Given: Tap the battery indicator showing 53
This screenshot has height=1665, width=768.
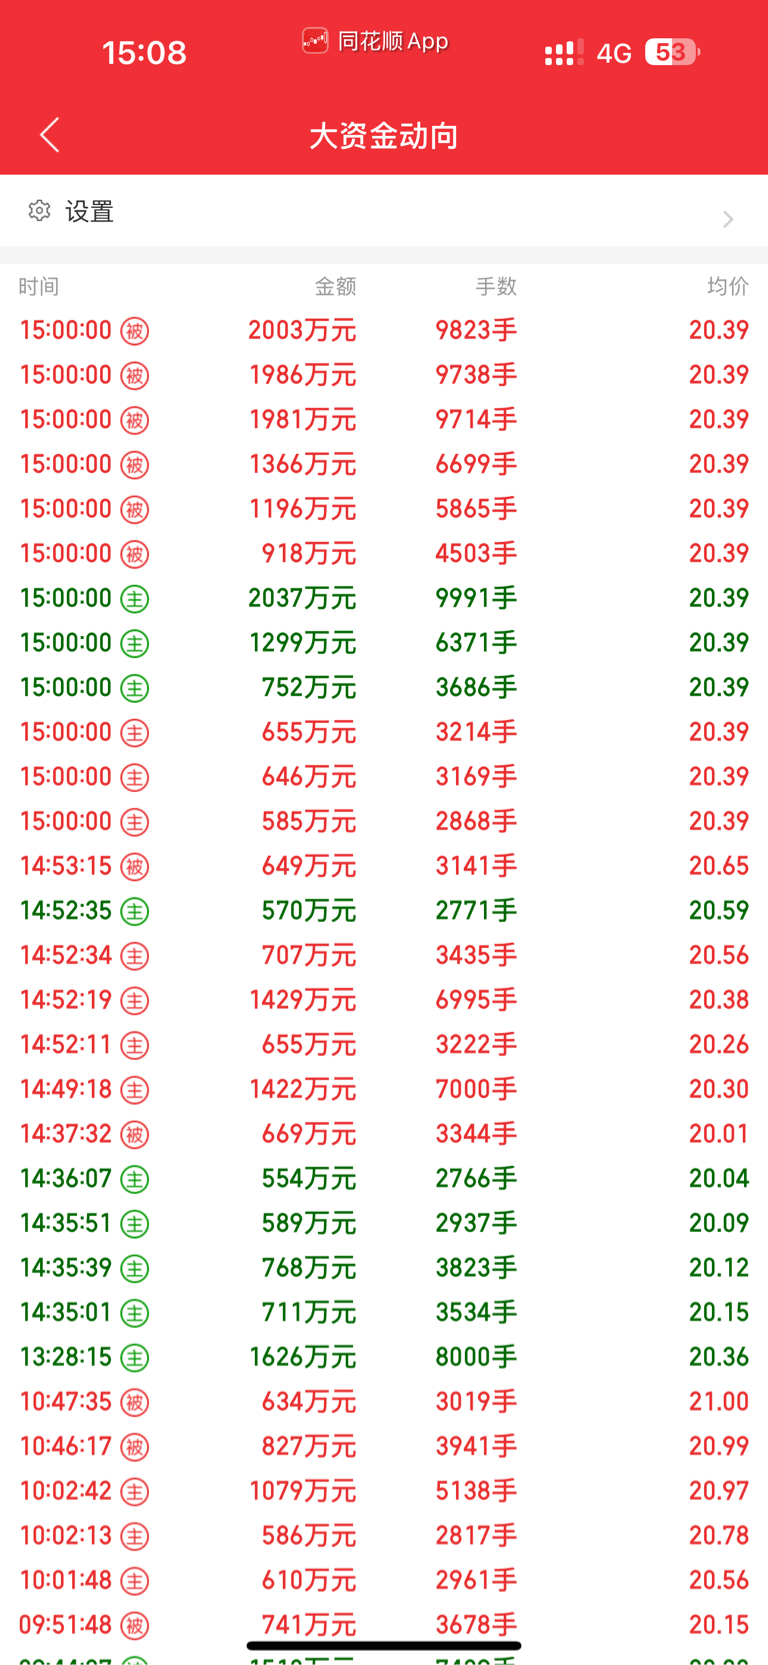Looking at the screenshot, I should pos(672,52).
